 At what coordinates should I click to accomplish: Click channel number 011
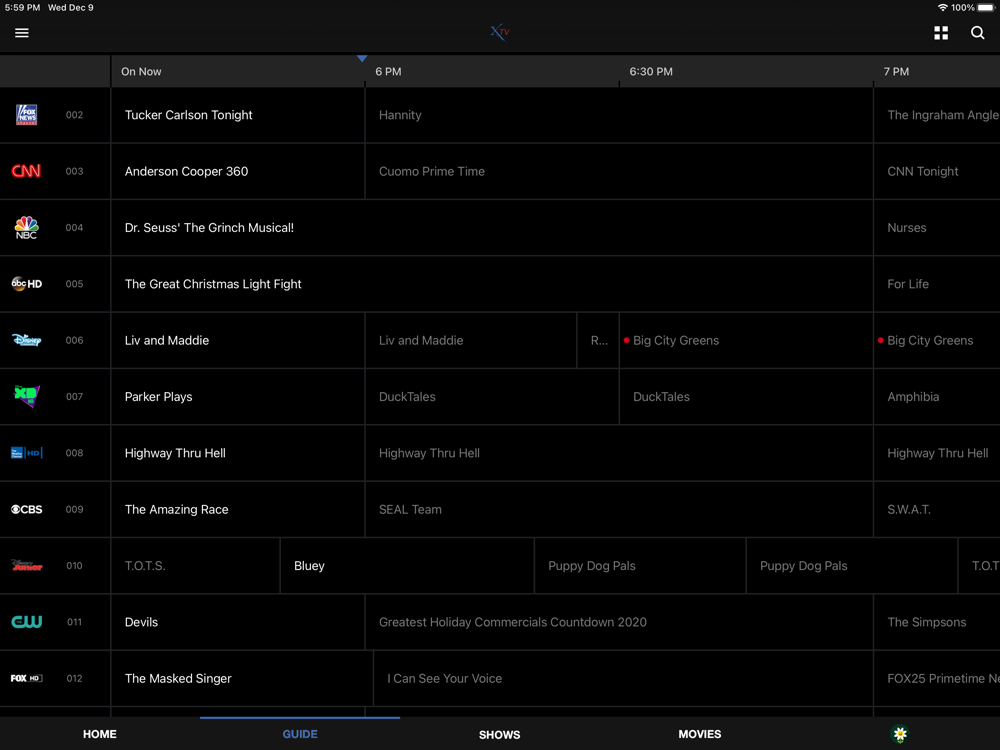pos(74,622)
